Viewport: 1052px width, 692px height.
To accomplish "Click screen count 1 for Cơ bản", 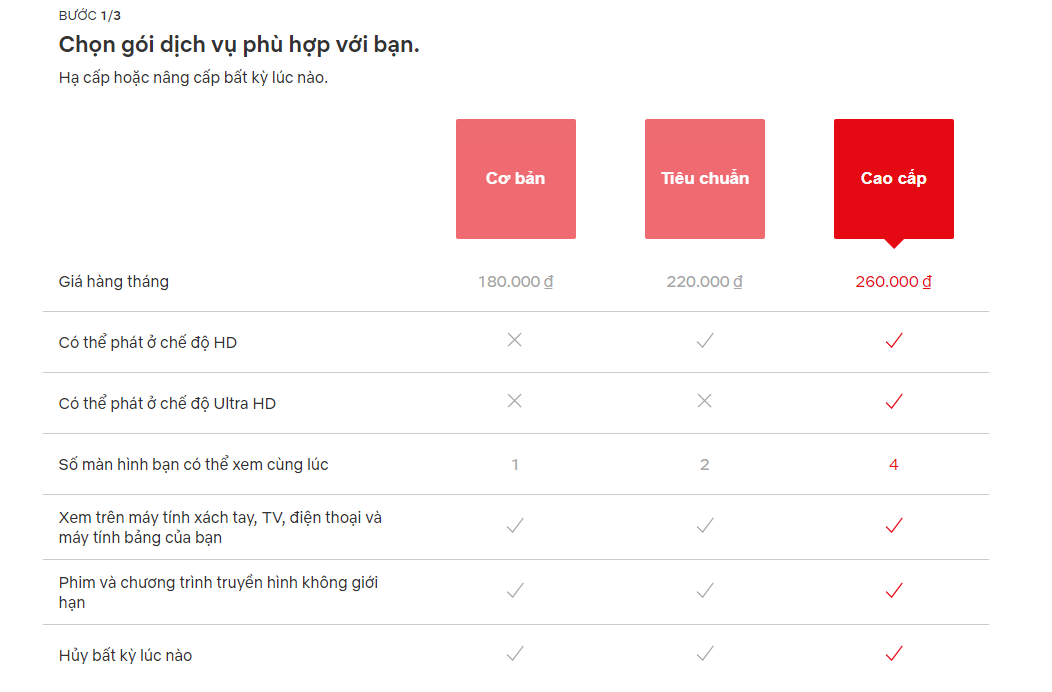I will pos(515,464).
